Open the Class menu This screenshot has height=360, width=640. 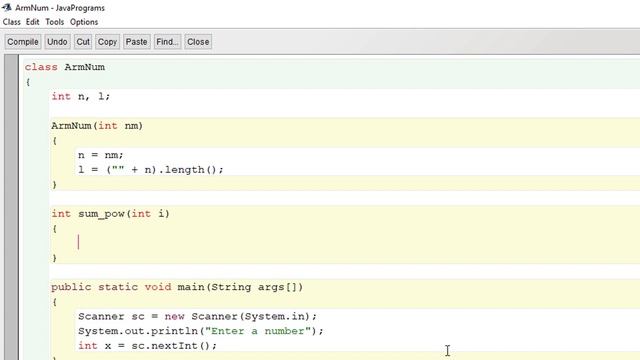click(11, 22)
